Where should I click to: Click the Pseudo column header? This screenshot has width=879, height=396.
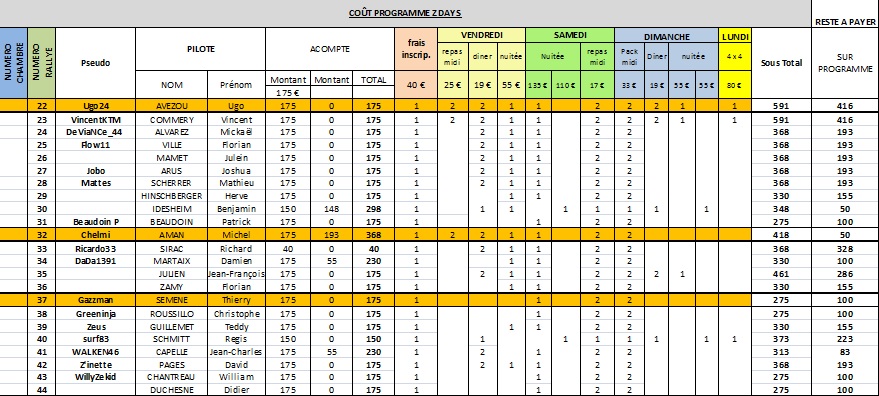(x=96, y=63)
